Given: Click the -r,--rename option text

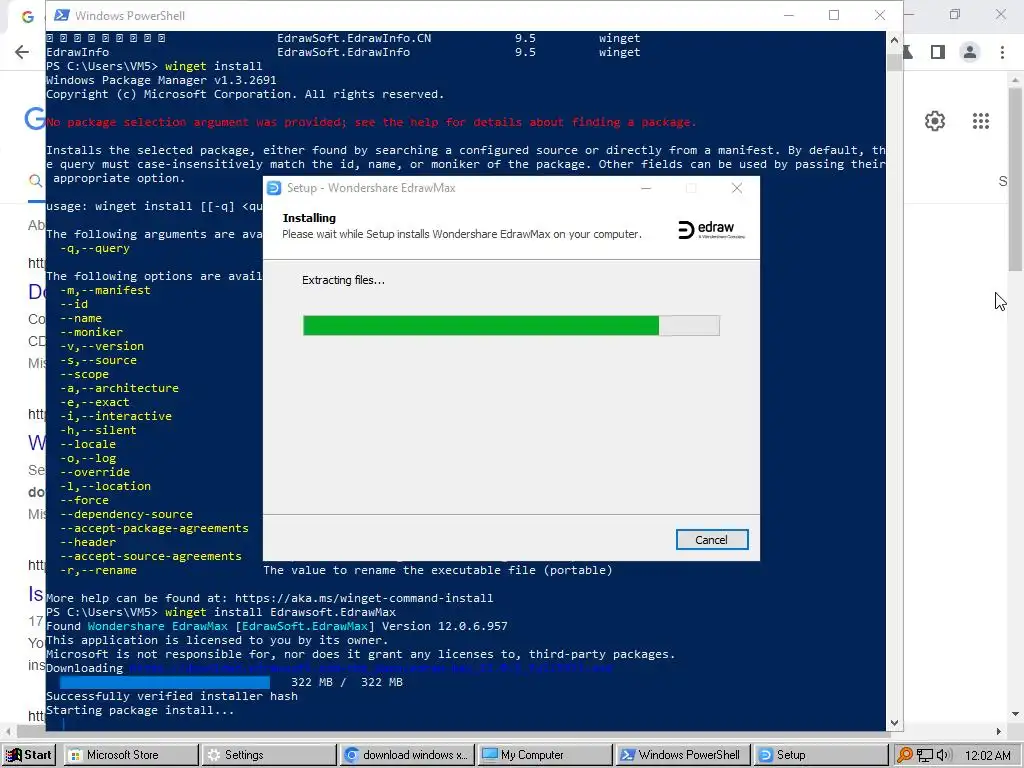Looking at the screenshot, I should (98, 570).
